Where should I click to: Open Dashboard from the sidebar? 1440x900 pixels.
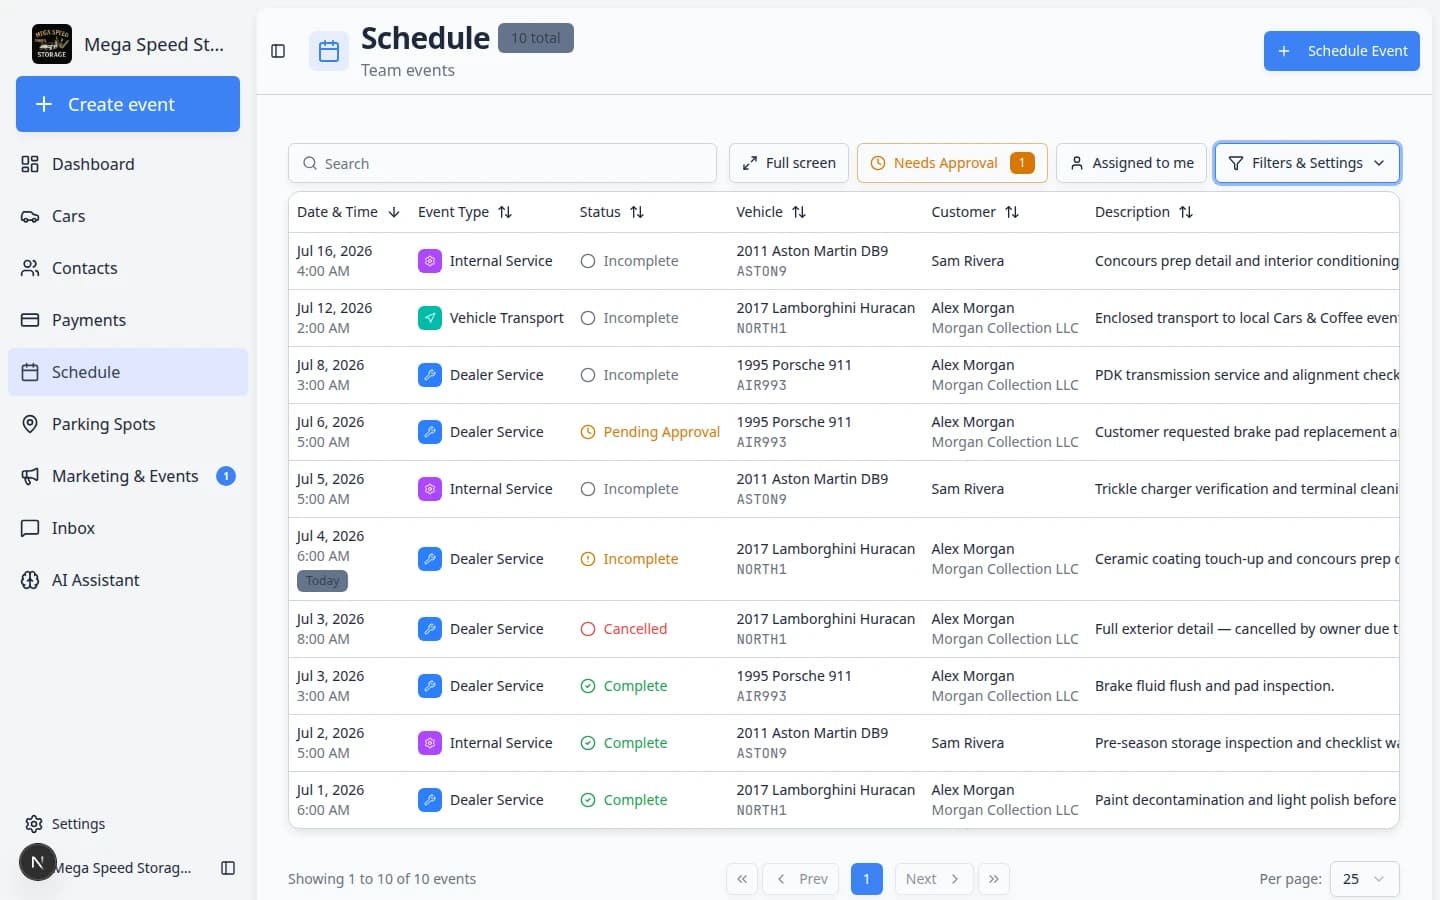click(128, 164)
